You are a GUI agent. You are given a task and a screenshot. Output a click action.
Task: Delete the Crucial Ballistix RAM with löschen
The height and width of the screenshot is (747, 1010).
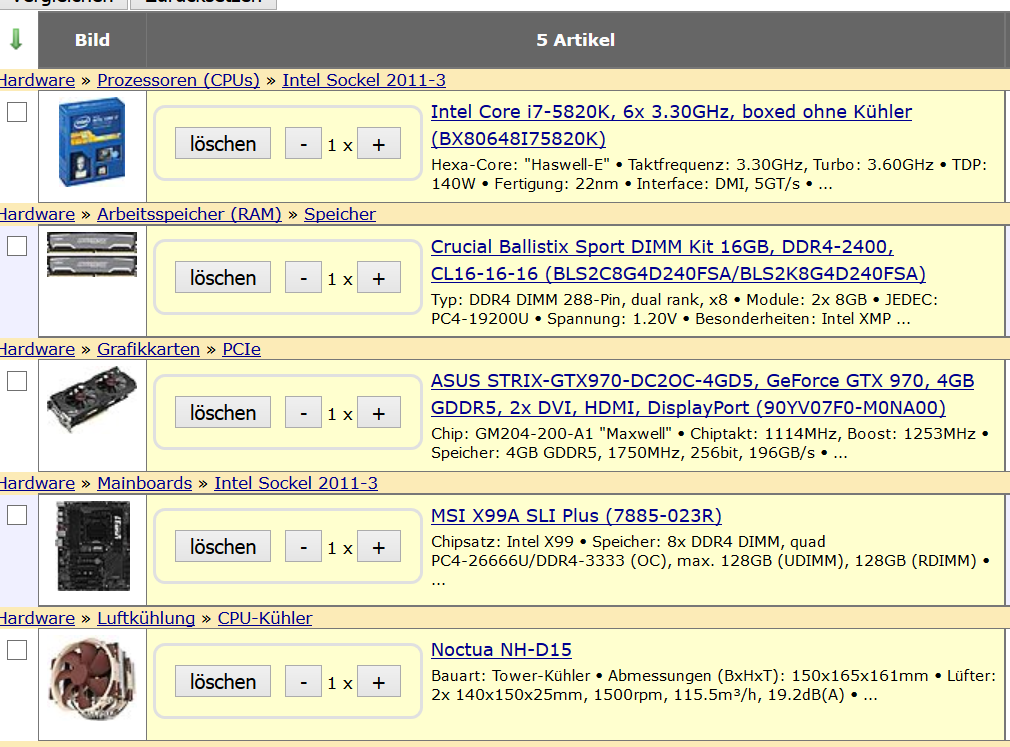click(223, 278)
